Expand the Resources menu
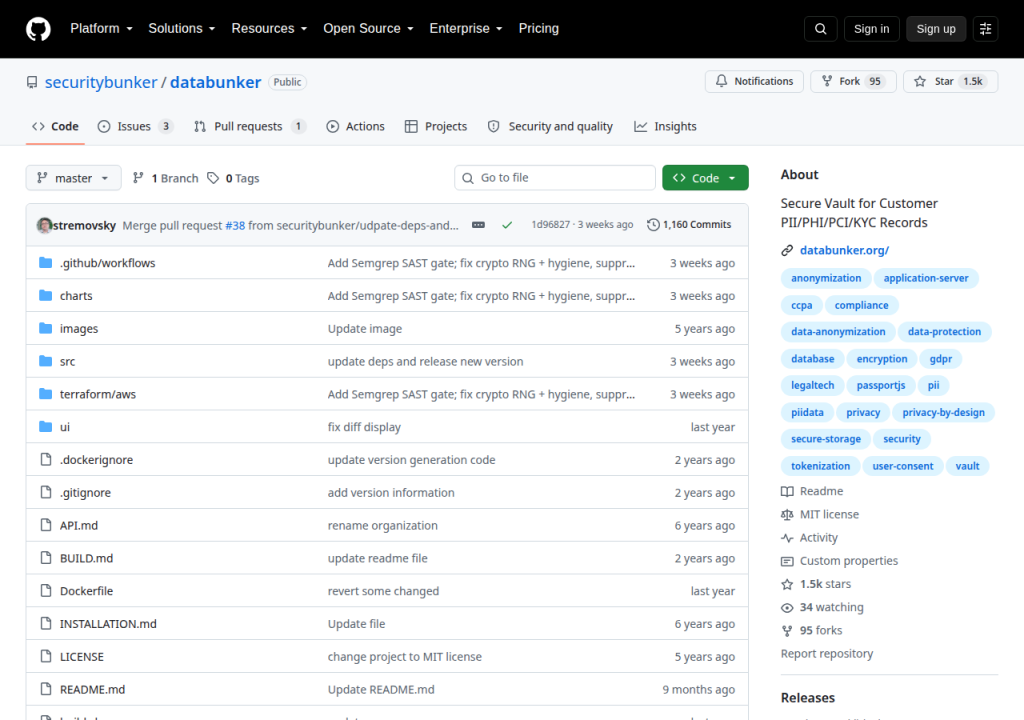The image size is (1024, 720). click(269, 29)
